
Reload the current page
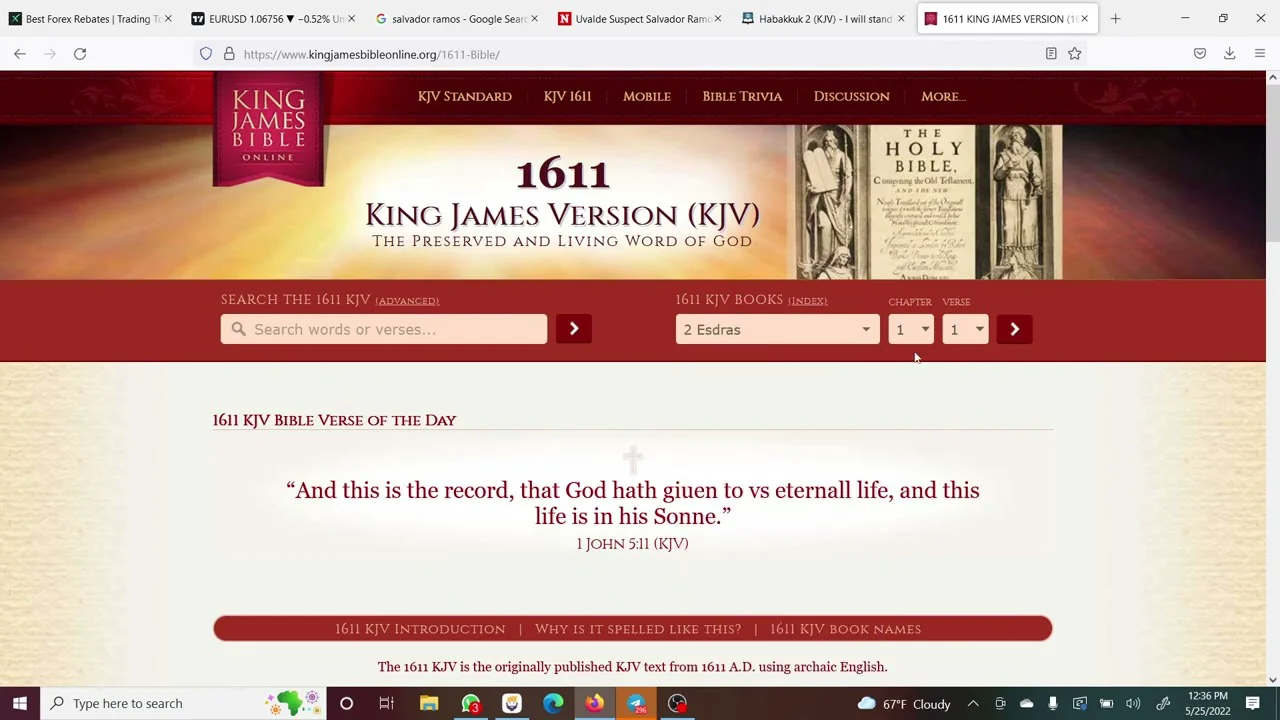pos(80,54)
